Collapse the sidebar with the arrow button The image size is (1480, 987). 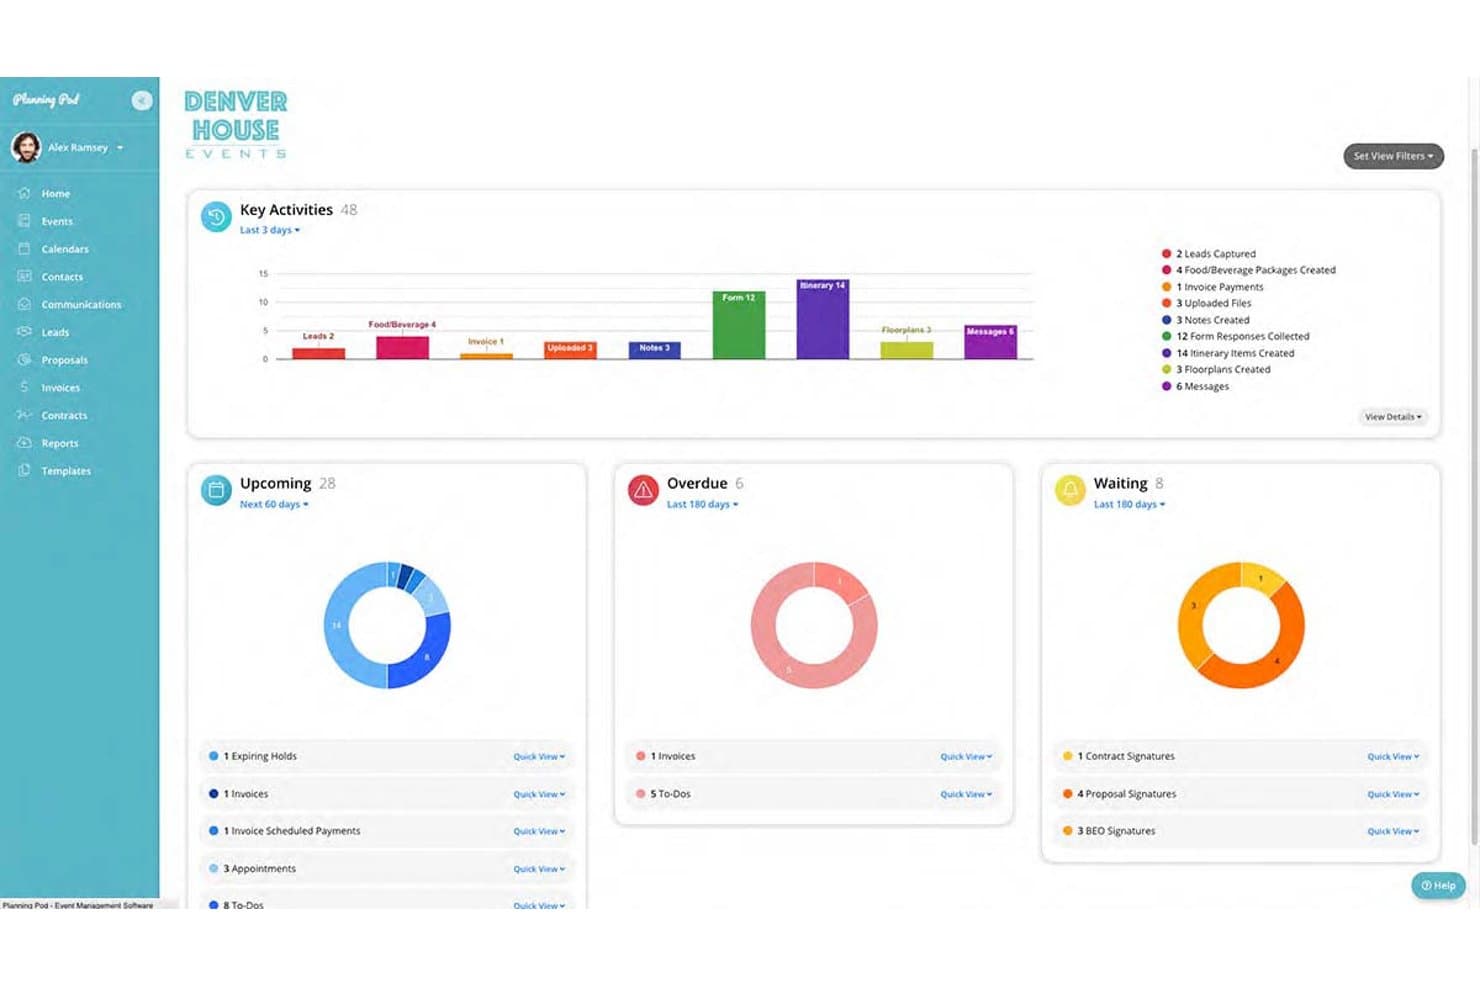click(142, 100)
